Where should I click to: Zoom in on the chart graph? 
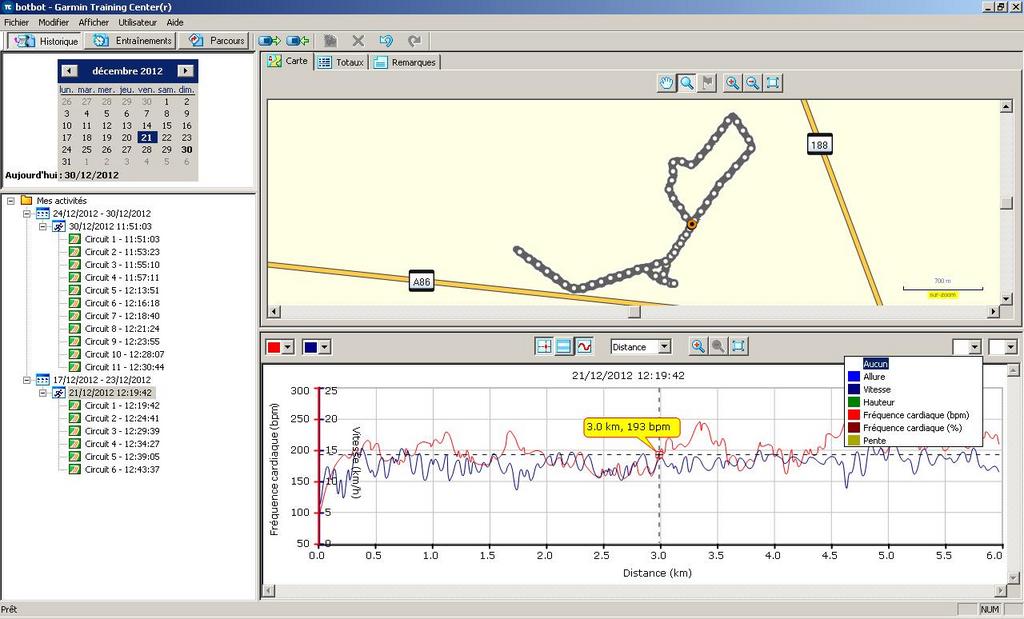[698, 346]
